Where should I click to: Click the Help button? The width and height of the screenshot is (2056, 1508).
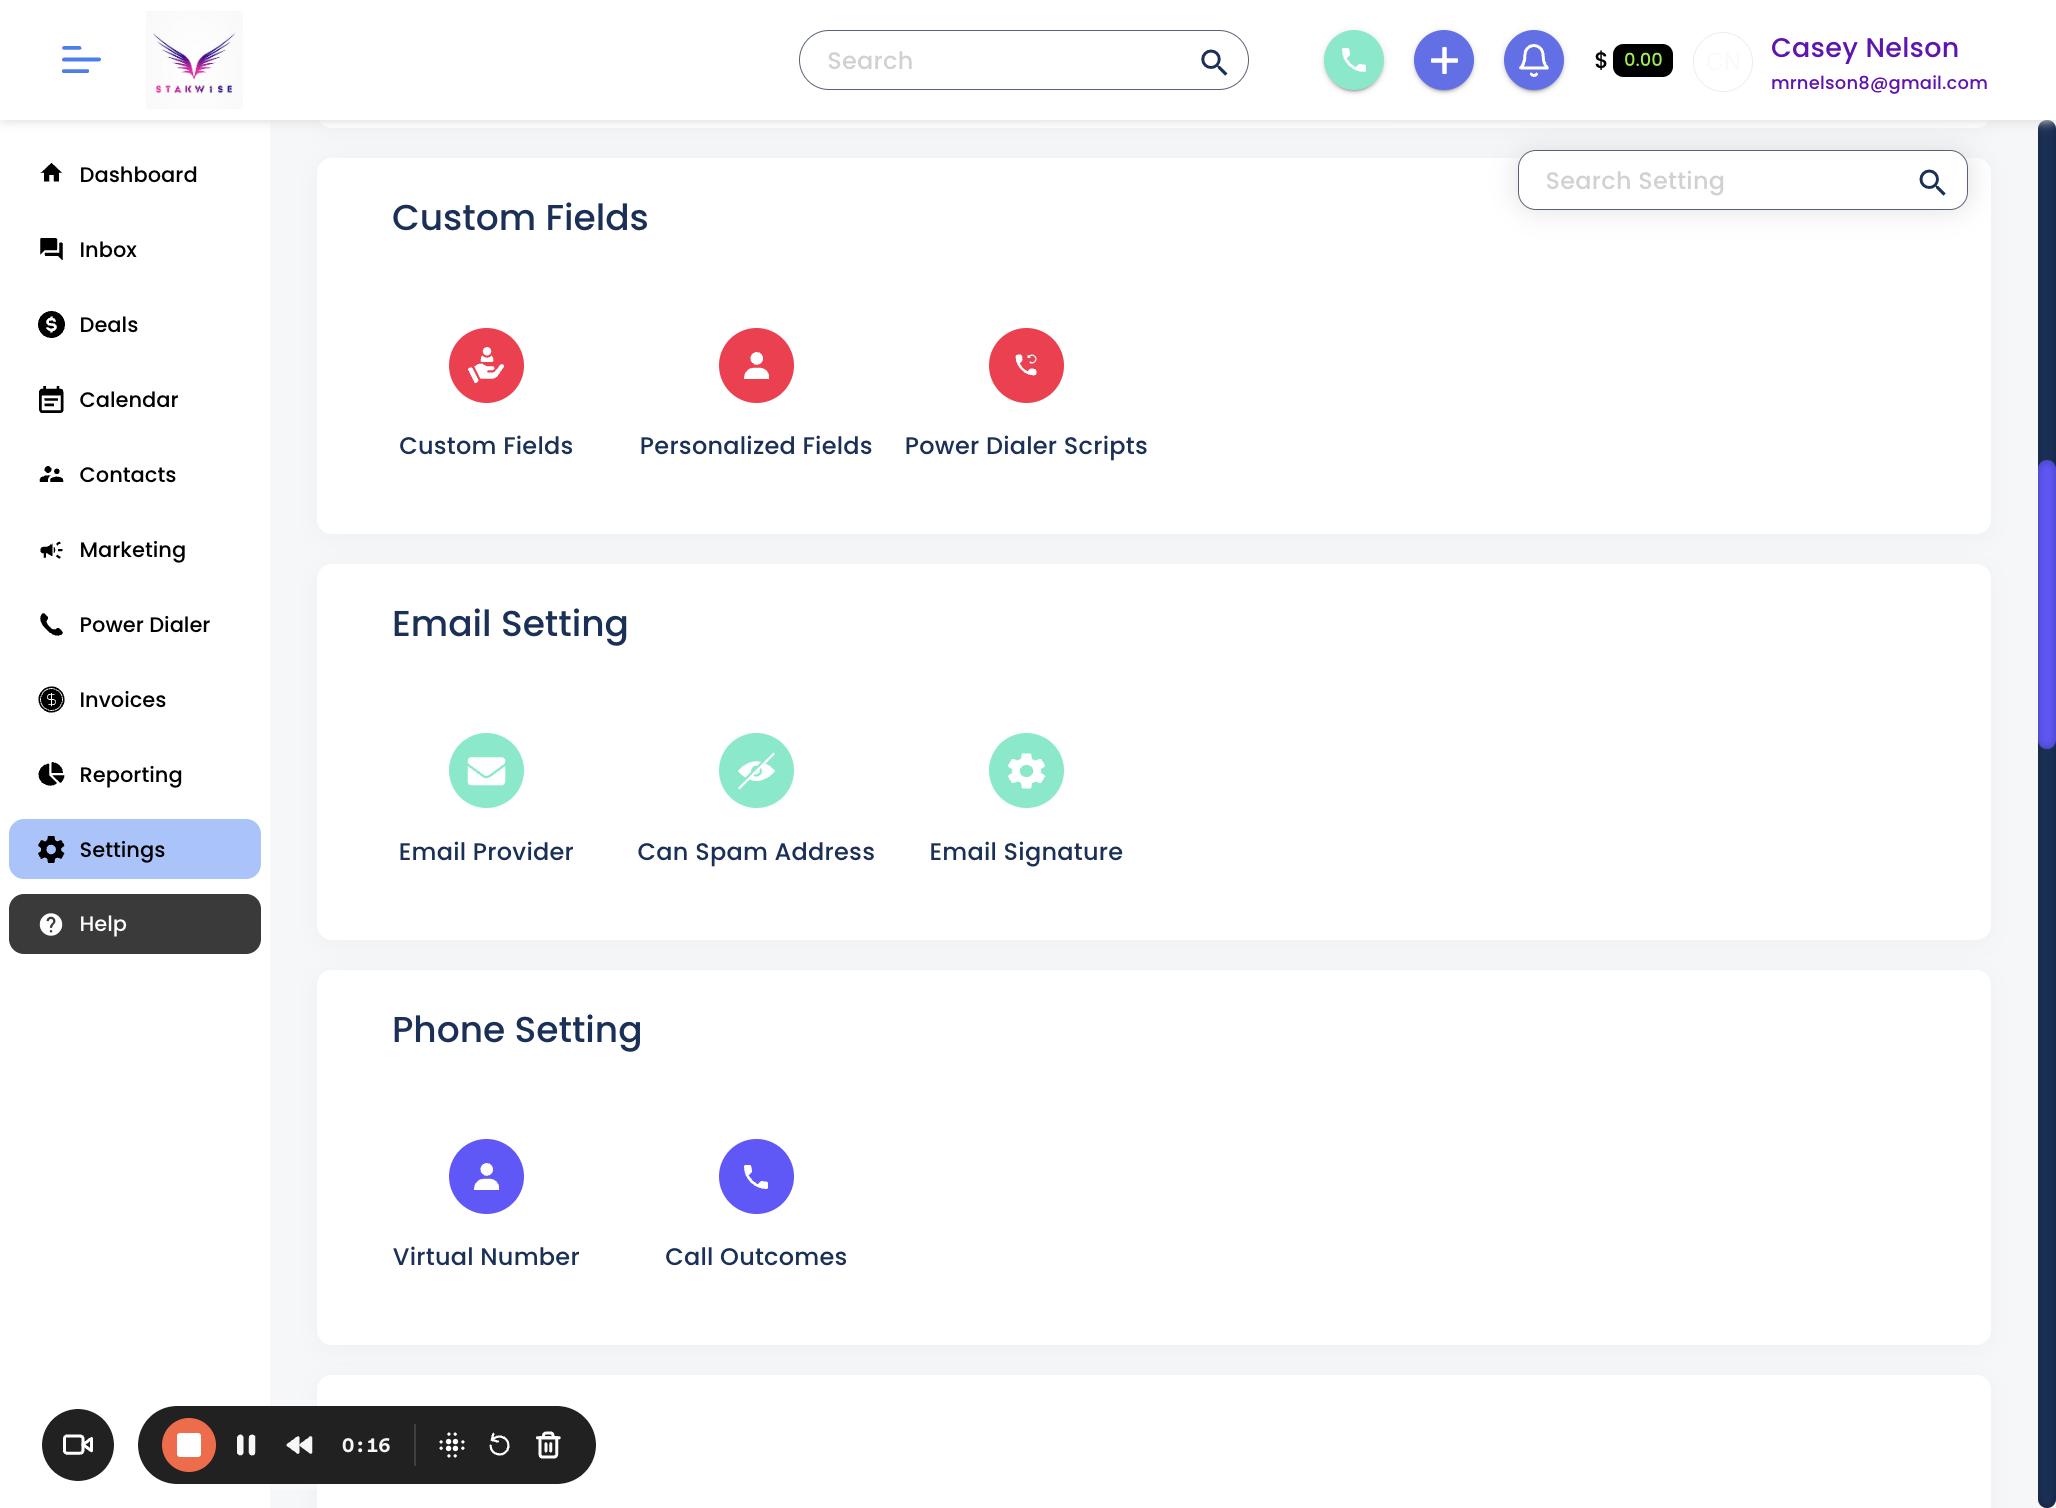pos(135,924)
